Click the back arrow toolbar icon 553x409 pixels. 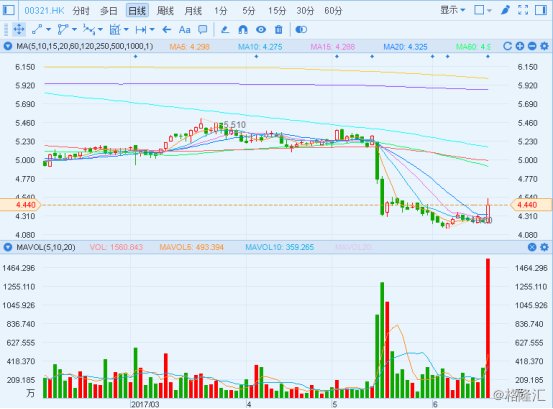pyautogui.click(x=167, y=30)
